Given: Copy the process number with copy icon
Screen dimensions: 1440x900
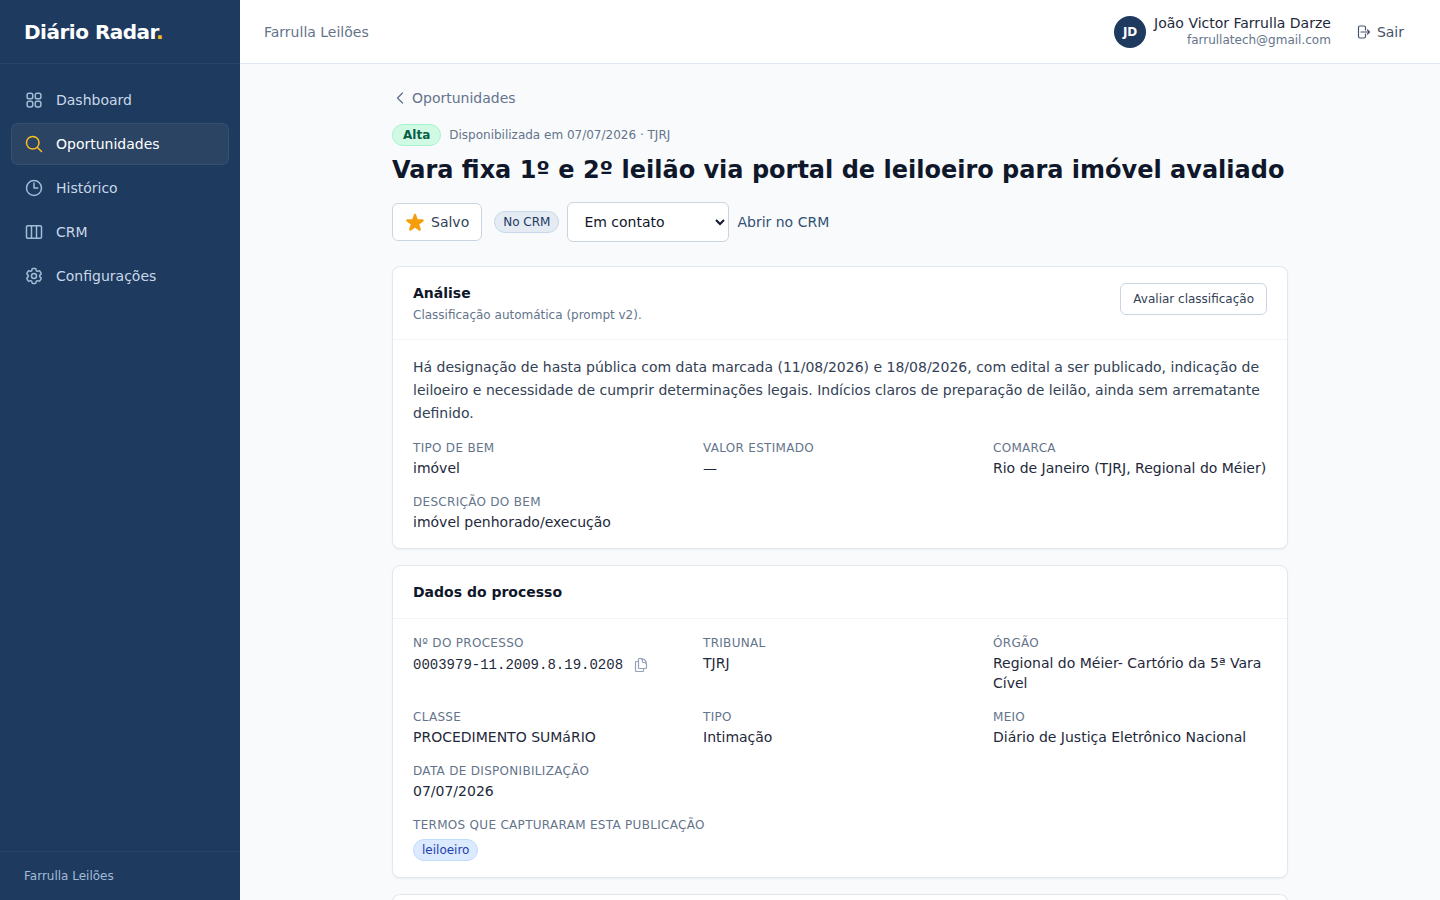Looking at the screenshot, I should pos(641,665).
